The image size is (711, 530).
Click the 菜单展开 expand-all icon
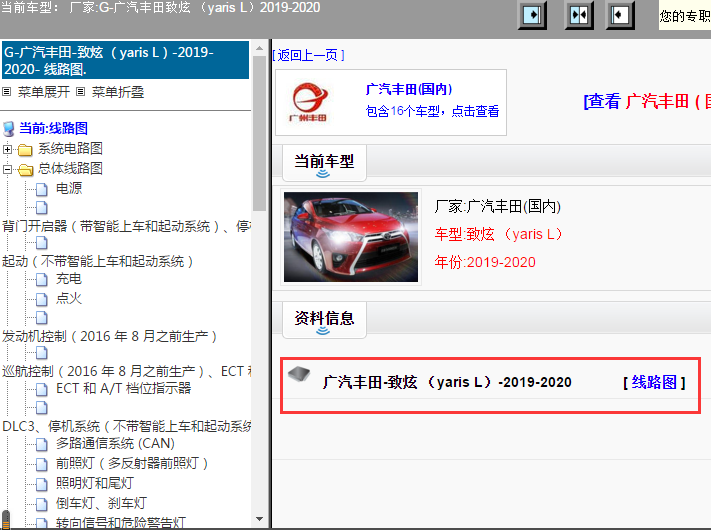[6, 92]
